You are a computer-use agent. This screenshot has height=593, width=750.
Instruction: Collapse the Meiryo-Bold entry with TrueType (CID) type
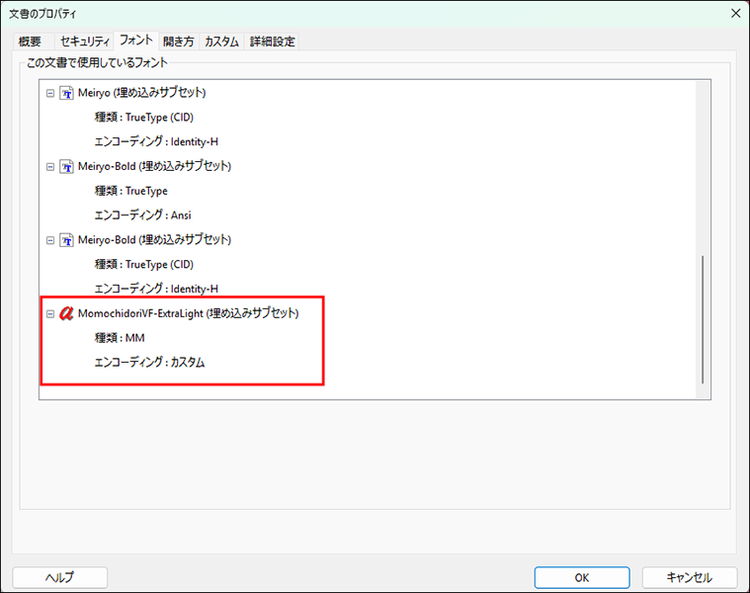pyautogui.click(x=50, y=240)
